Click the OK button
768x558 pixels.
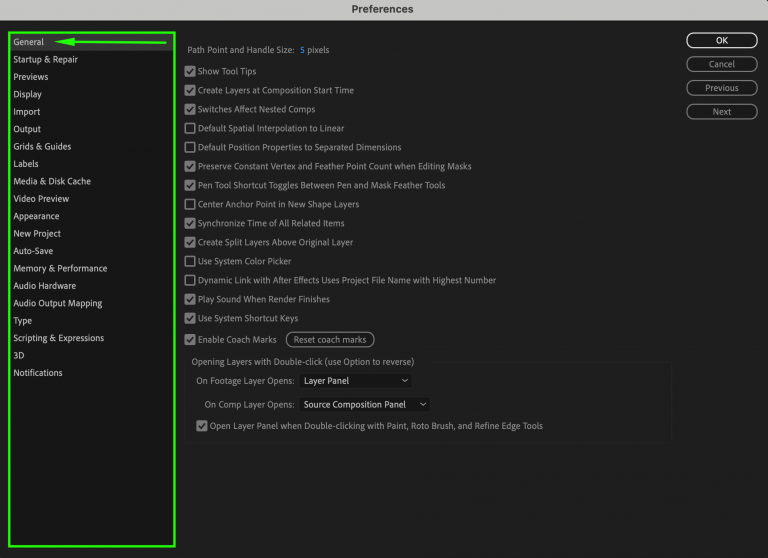721,41
